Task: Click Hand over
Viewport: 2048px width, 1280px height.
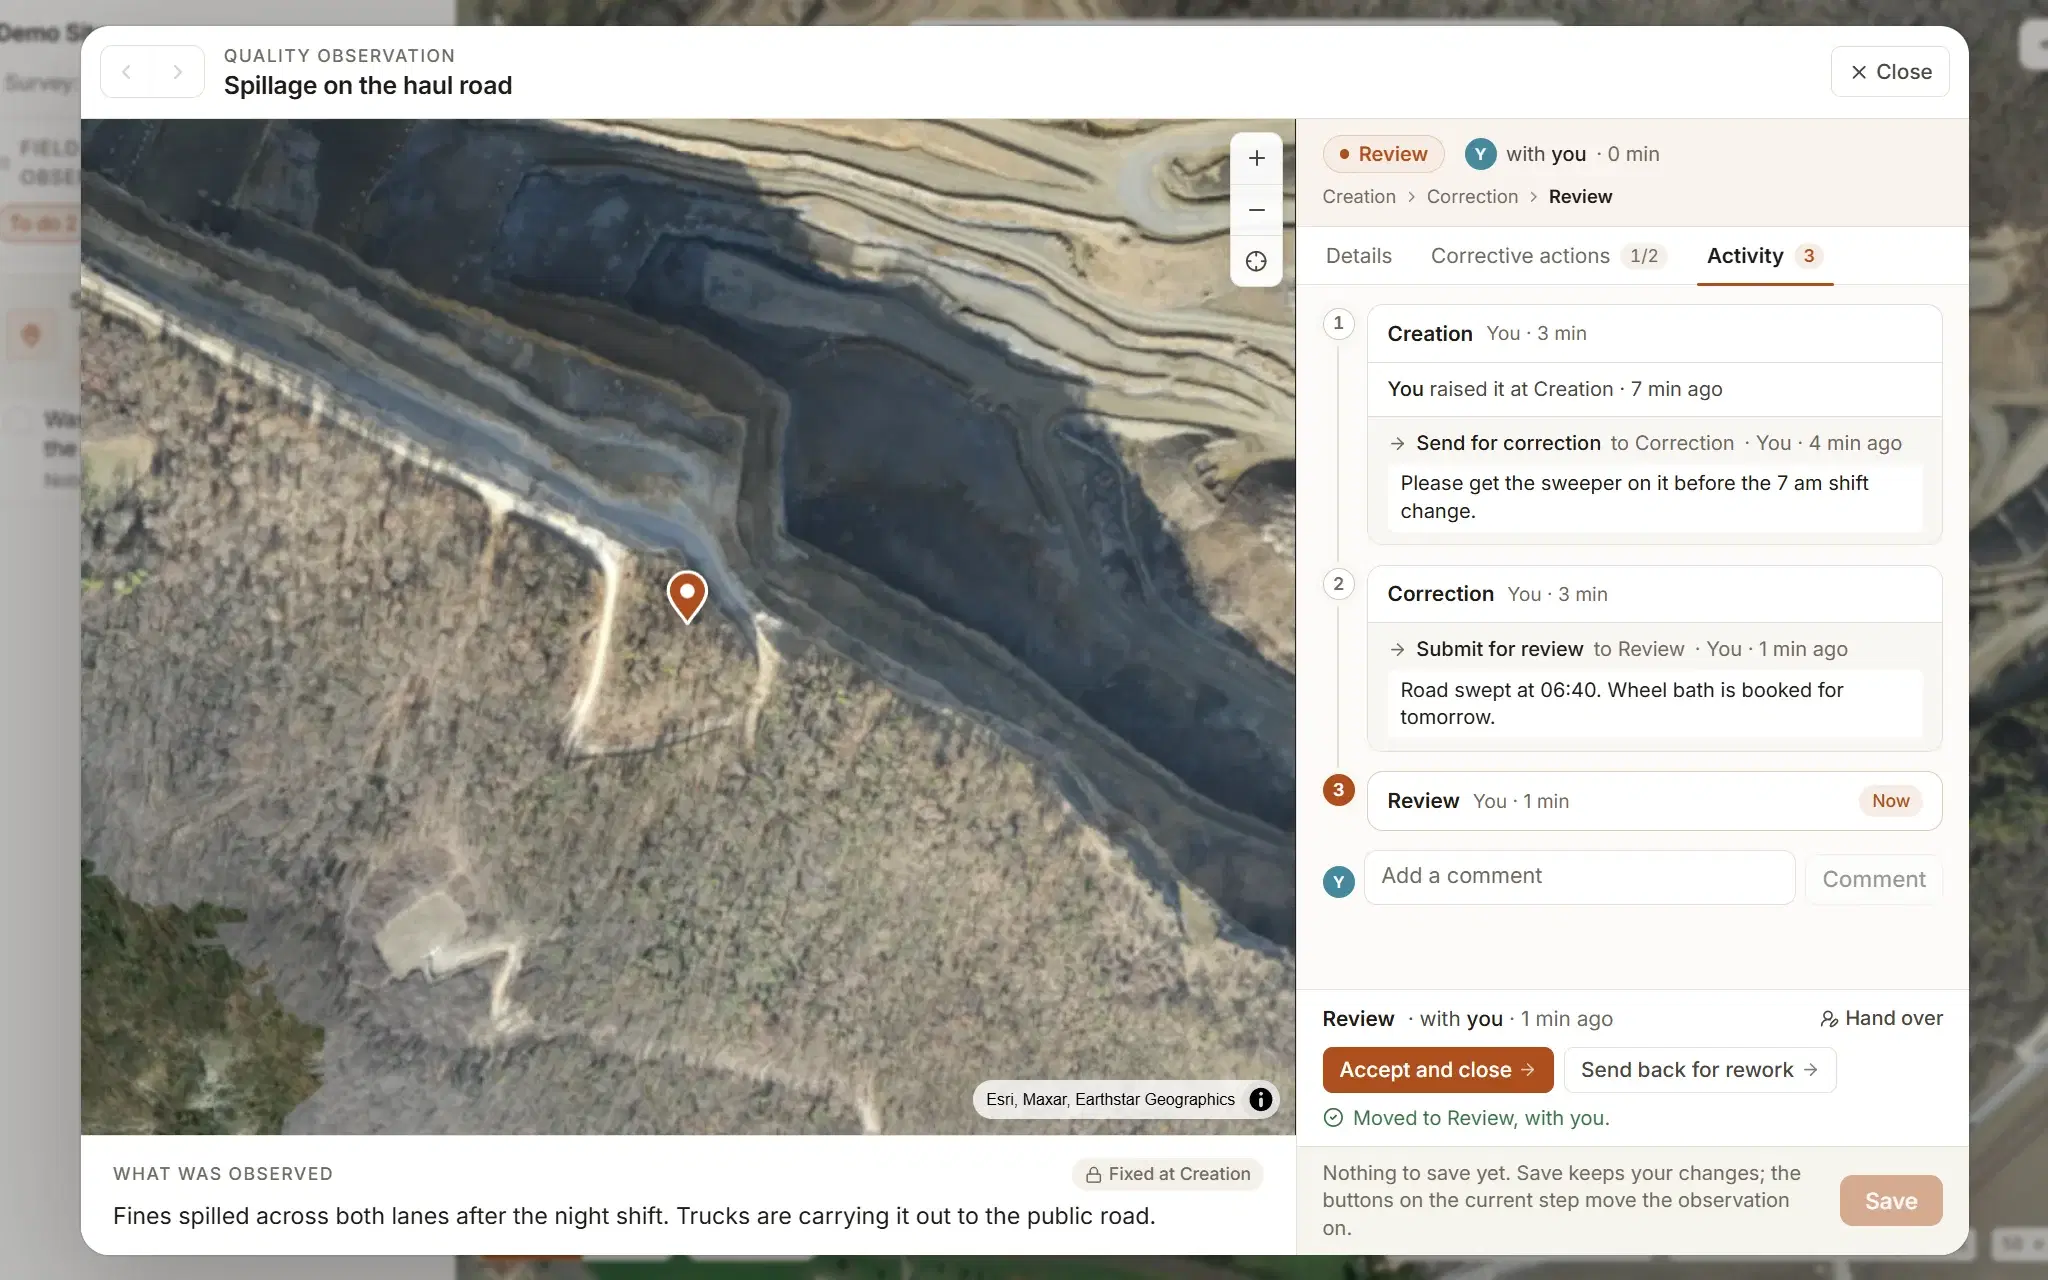Action: point(1881,1018)
